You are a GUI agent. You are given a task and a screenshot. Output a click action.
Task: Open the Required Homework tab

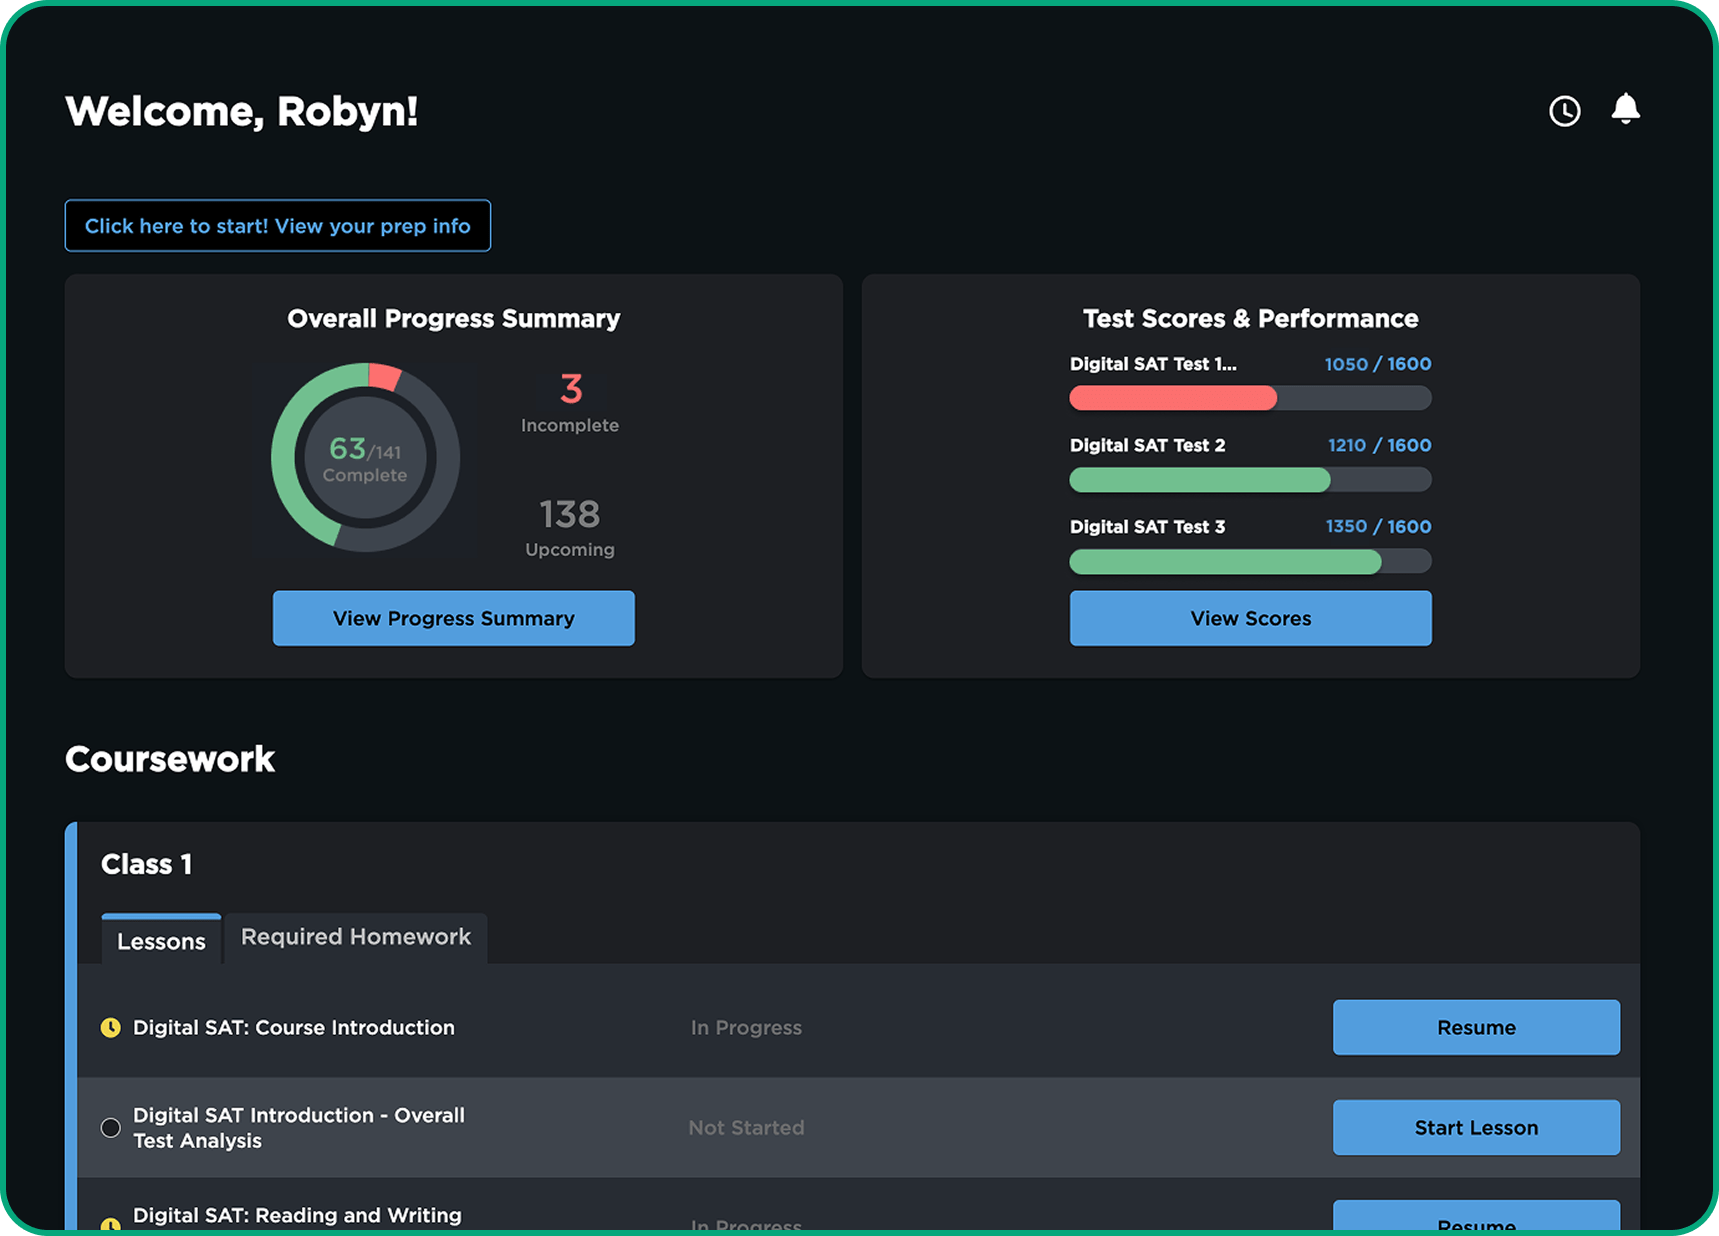355,937
